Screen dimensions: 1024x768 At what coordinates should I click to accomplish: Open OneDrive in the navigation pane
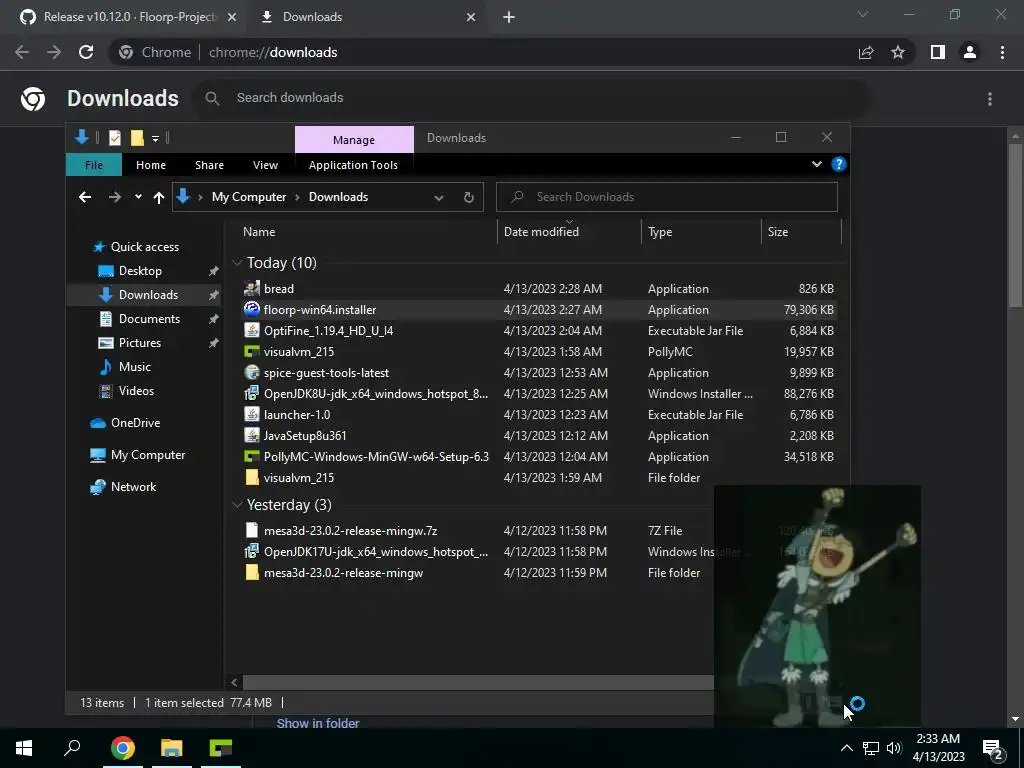[135, 423]
